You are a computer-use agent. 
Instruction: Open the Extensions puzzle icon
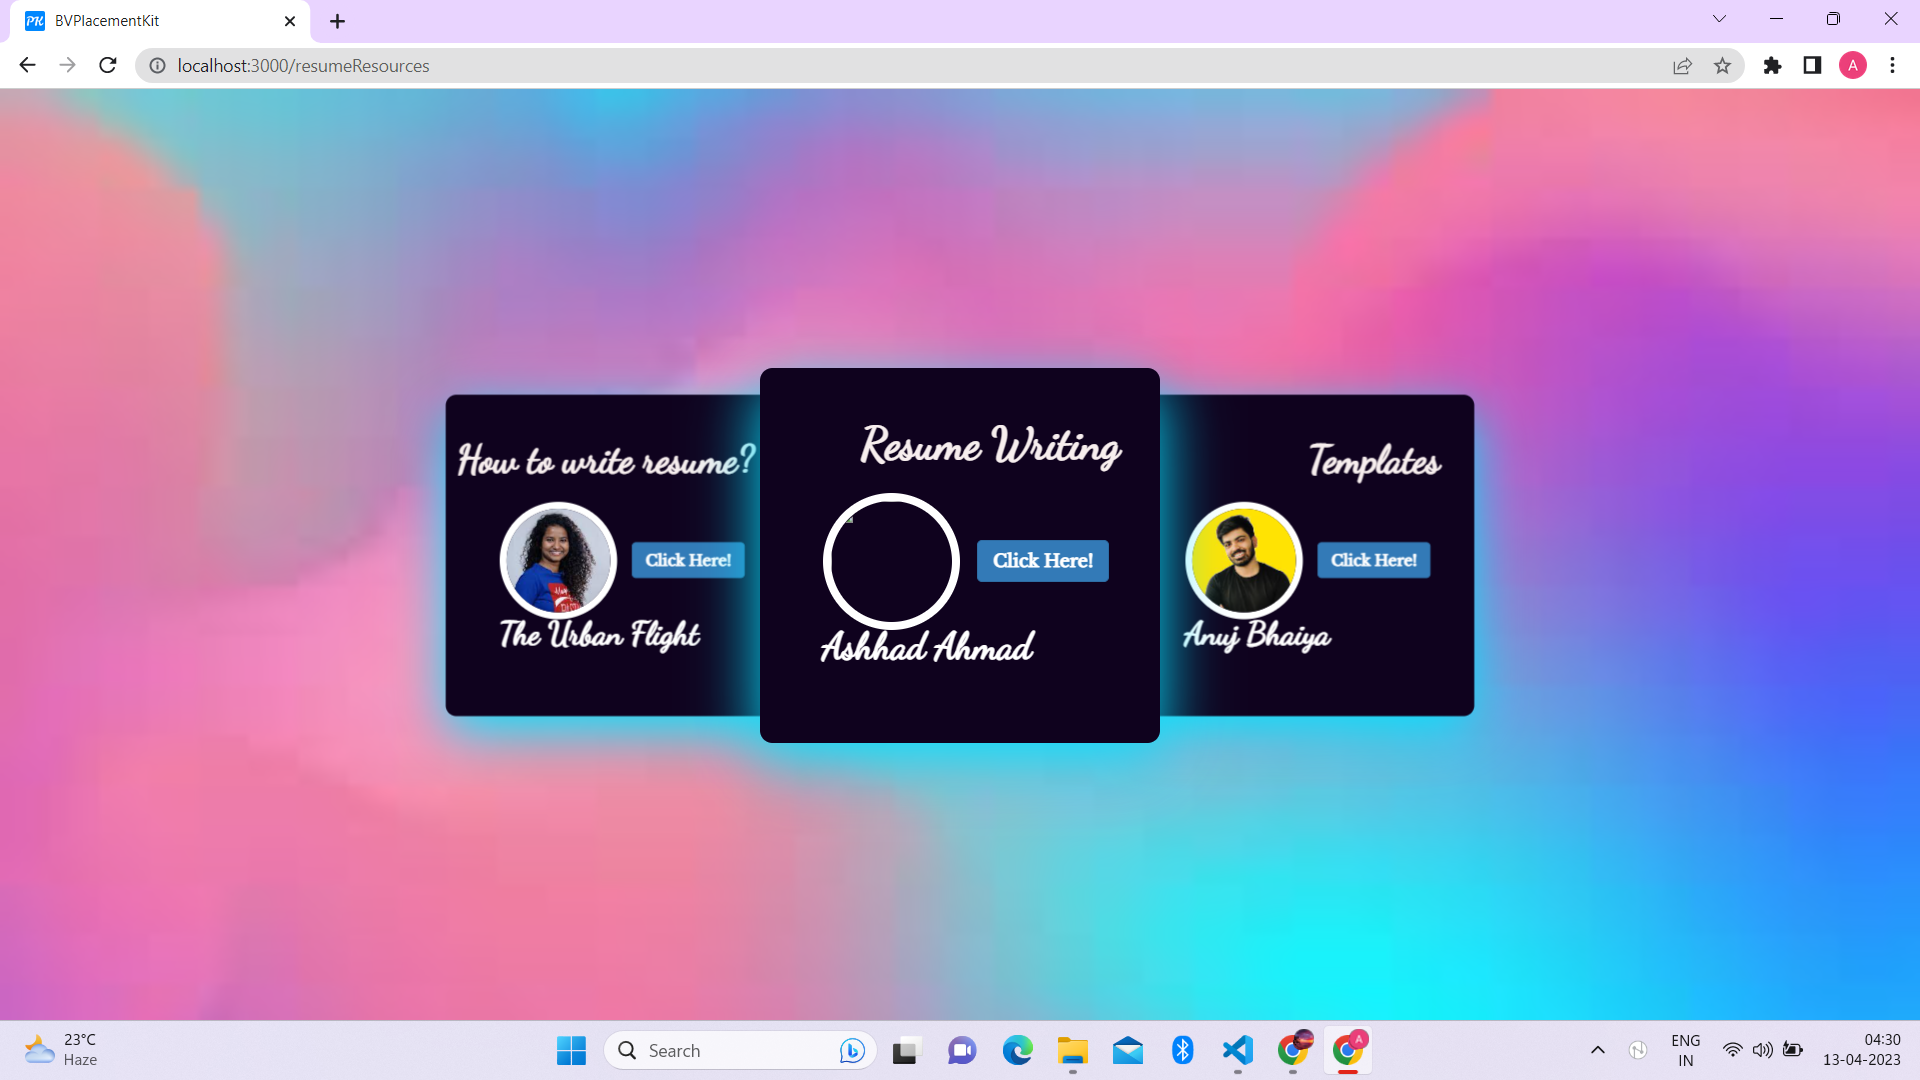point(1772,65)
